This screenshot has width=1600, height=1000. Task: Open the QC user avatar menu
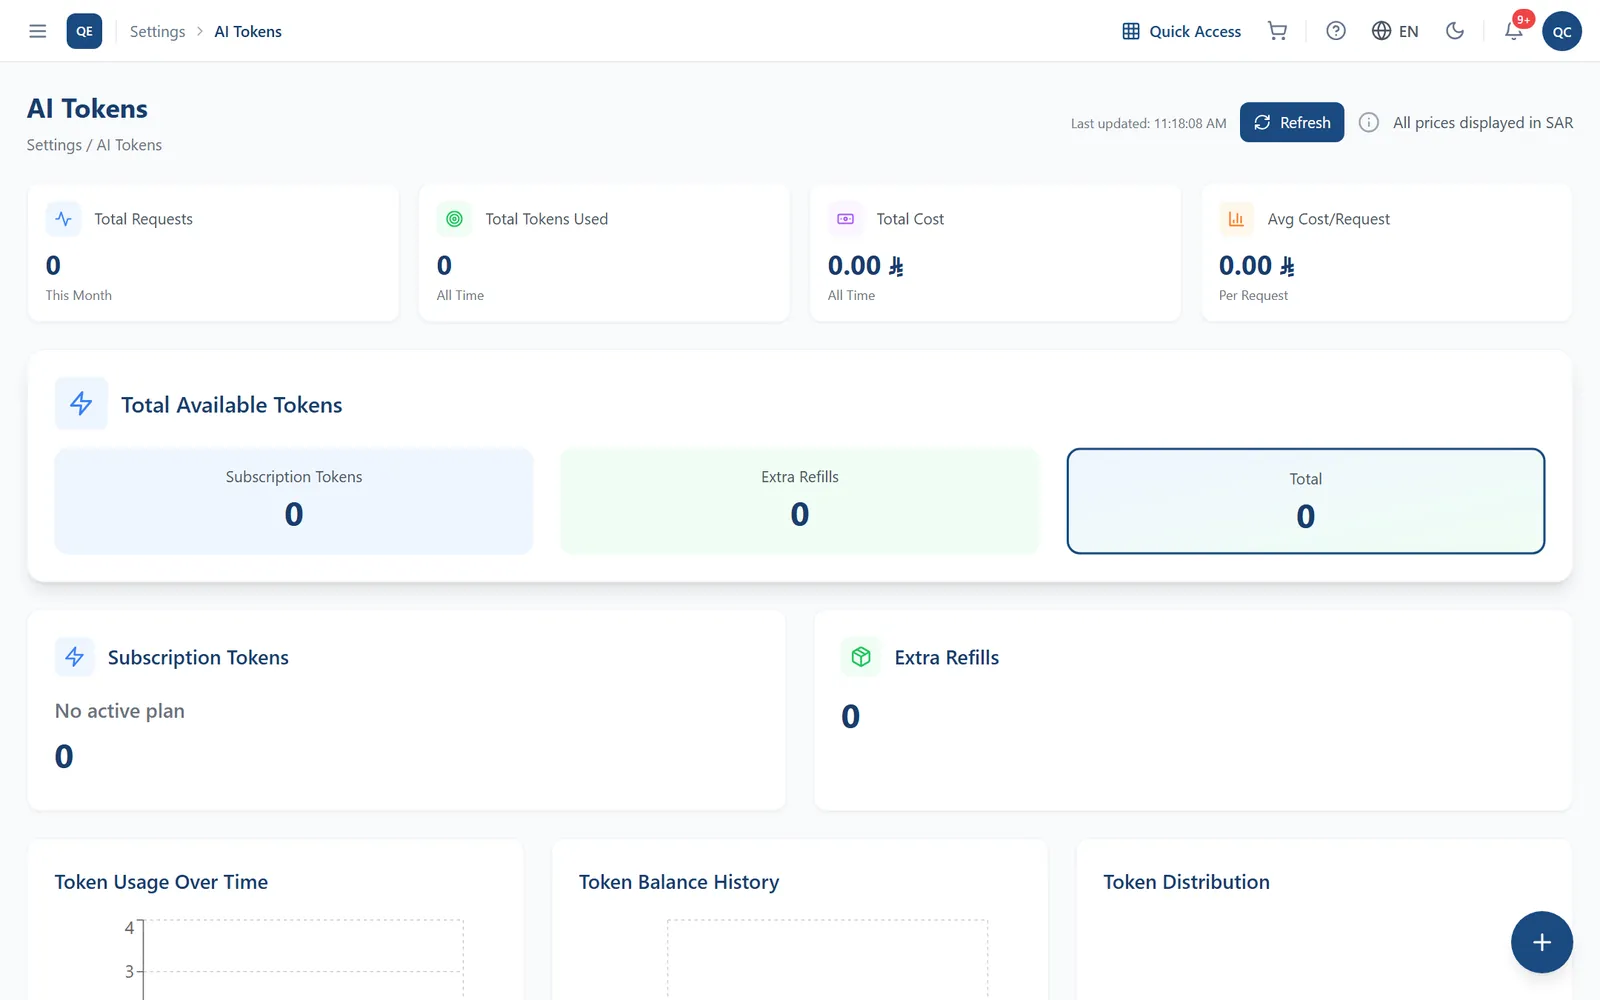click(1561, 31)
